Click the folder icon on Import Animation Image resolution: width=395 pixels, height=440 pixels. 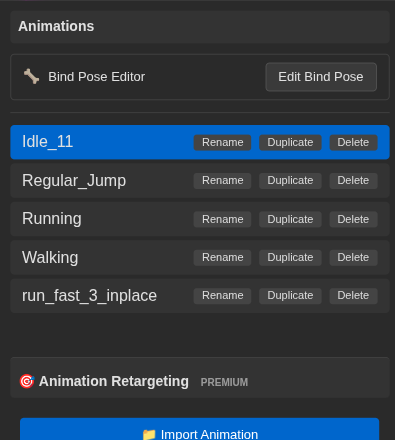tap(149, 435)
